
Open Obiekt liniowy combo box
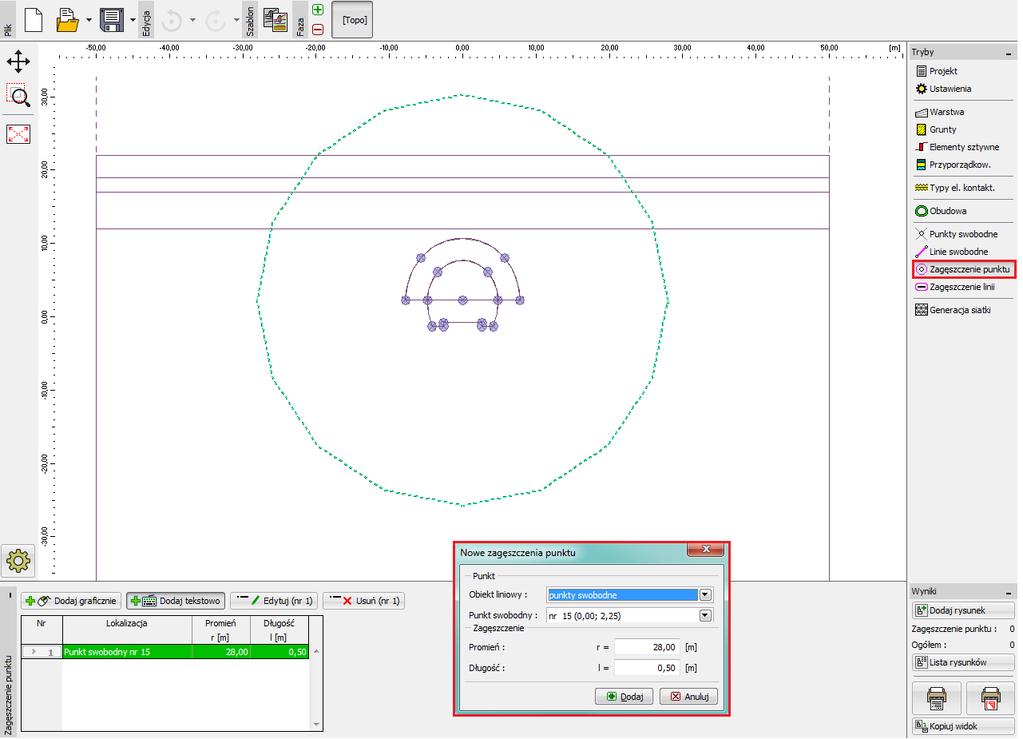pyautogui.click(x=630, y=595)
